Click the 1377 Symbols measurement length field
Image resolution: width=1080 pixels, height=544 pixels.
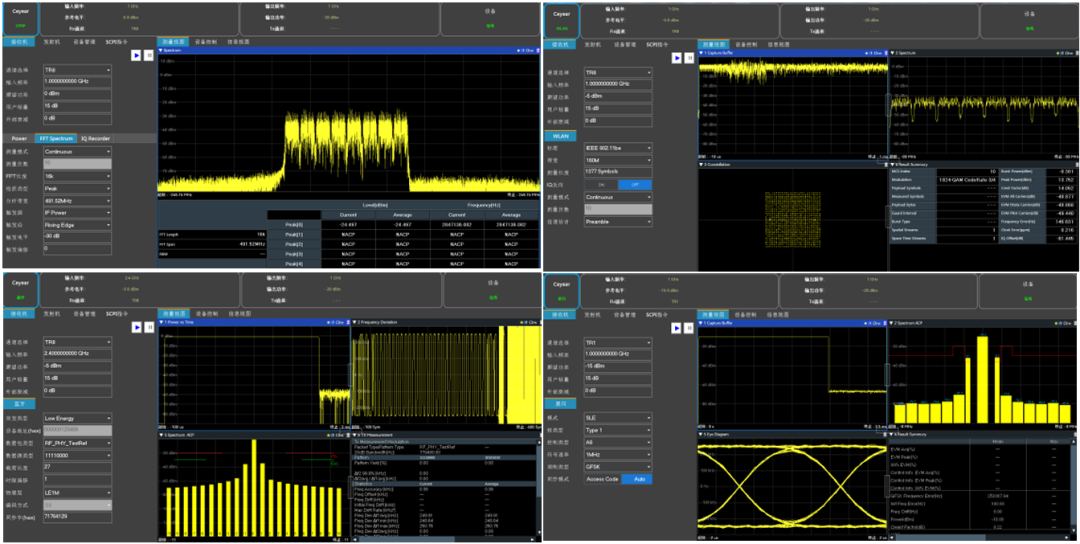tap(618, 172)
